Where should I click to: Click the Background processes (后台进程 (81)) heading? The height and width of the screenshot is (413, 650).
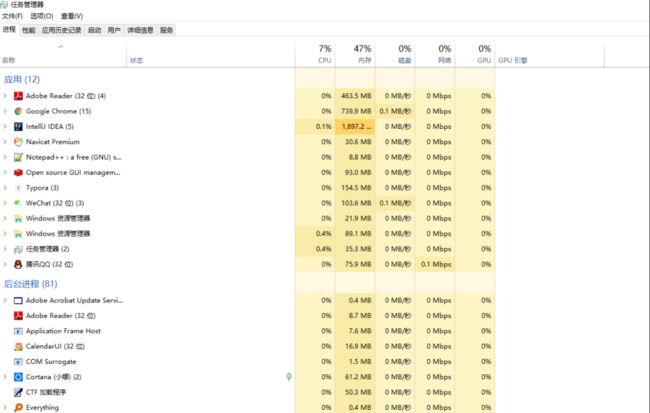coord(31,284)
